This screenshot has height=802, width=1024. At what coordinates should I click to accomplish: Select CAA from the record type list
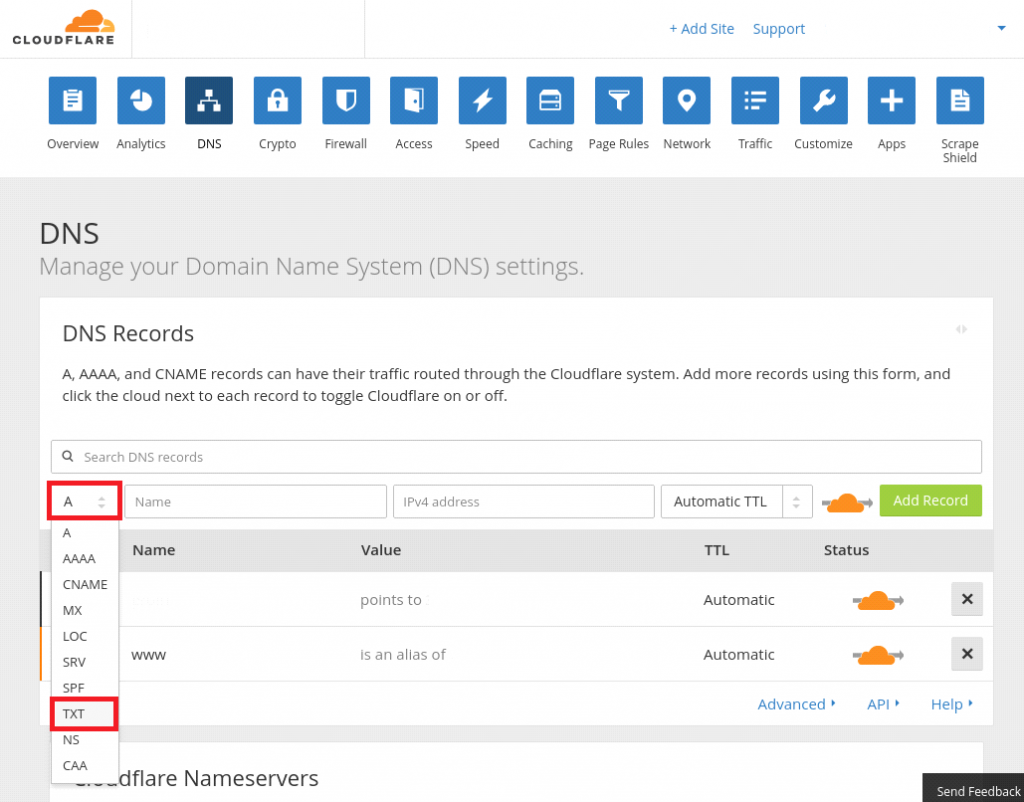click(85, 765)
